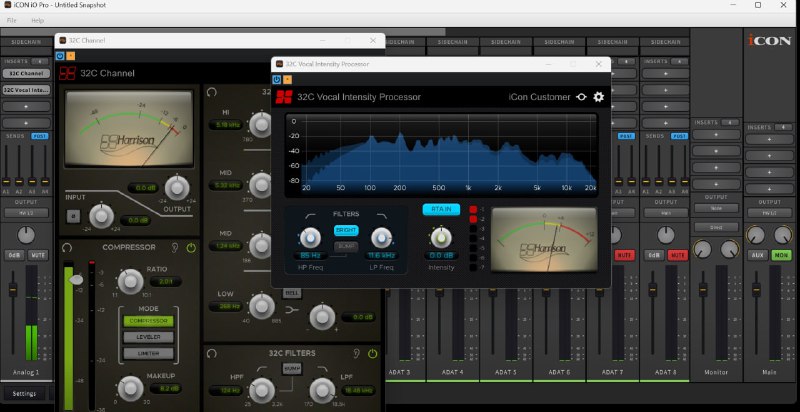
Task: Toggle the phase invert button near INPUT
Action: coord(73,217)
